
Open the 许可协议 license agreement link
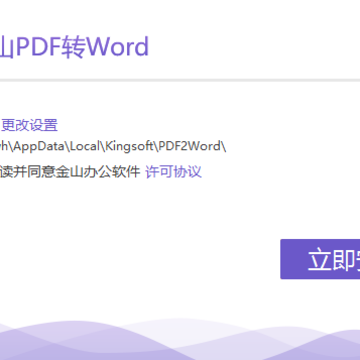pyautogui.click(x=173, y=172)
